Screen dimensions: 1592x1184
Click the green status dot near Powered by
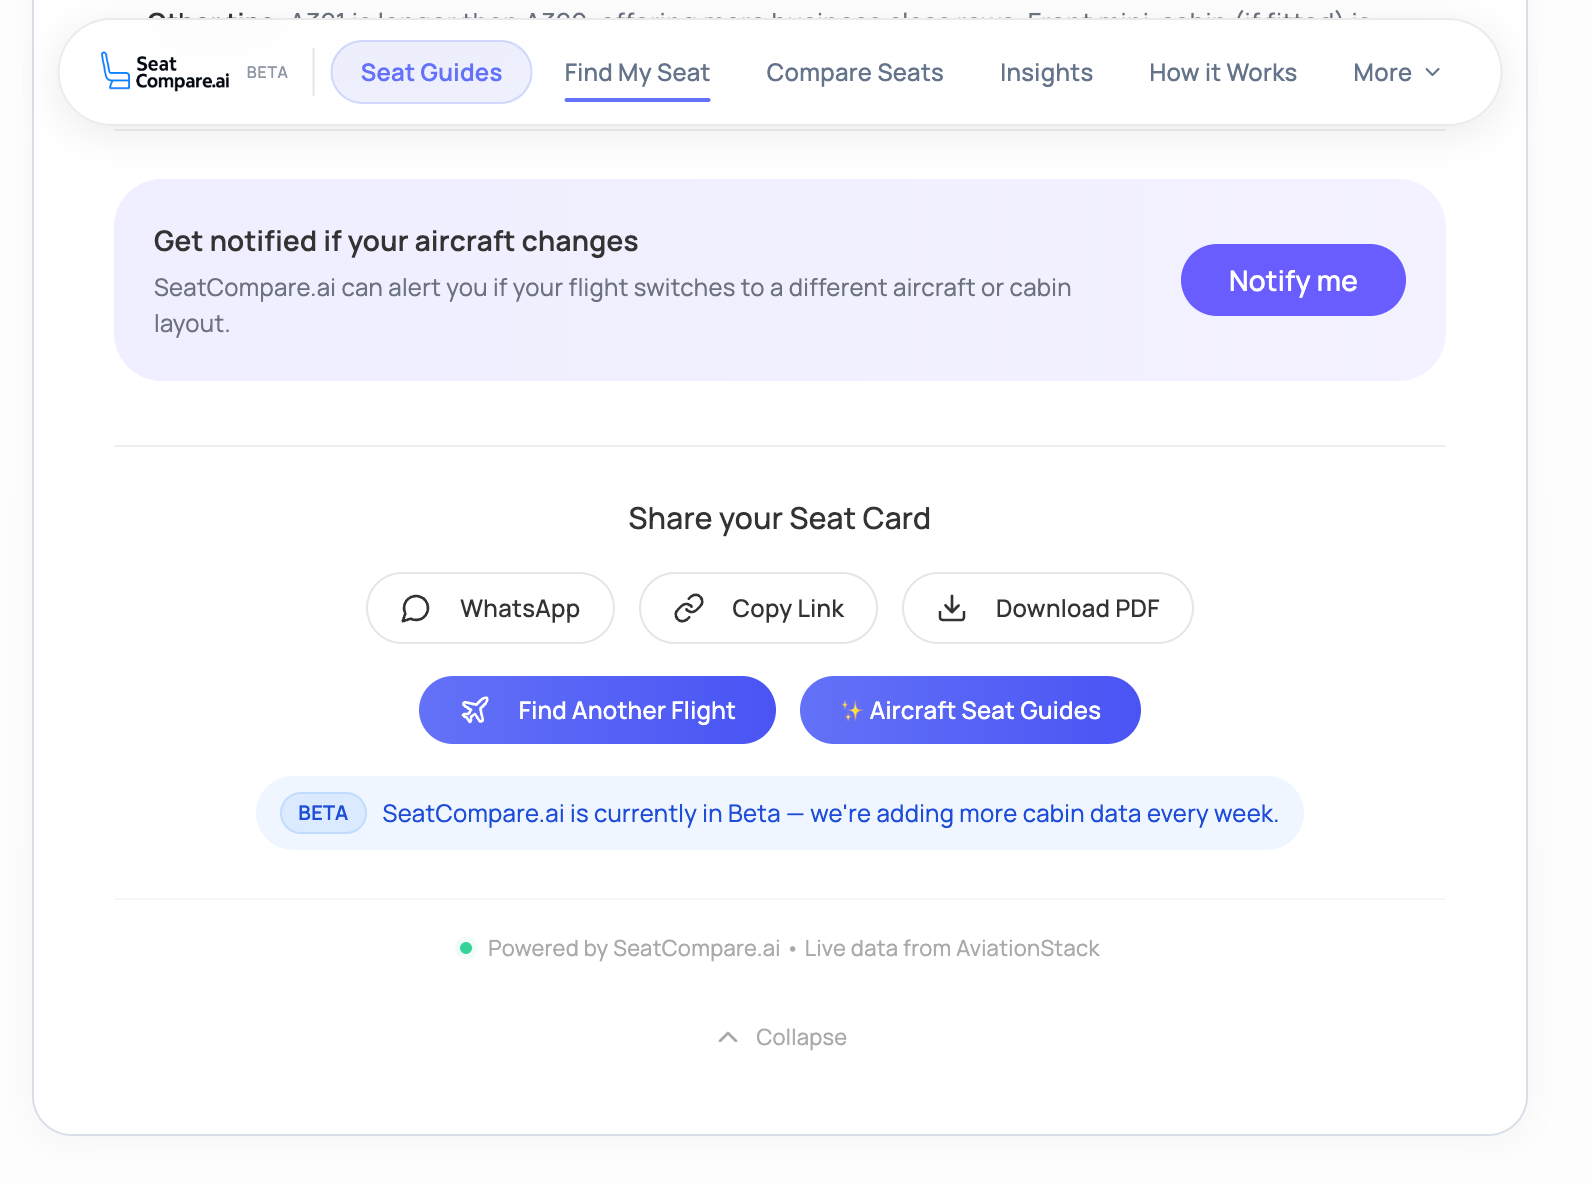click(x=466, y=948)
